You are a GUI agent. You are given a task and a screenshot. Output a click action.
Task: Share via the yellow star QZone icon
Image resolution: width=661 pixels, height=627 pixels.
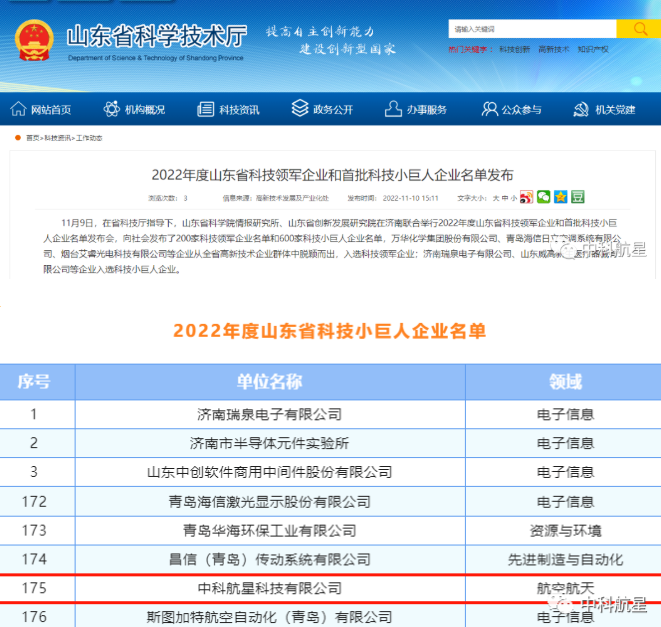(561, 197)
